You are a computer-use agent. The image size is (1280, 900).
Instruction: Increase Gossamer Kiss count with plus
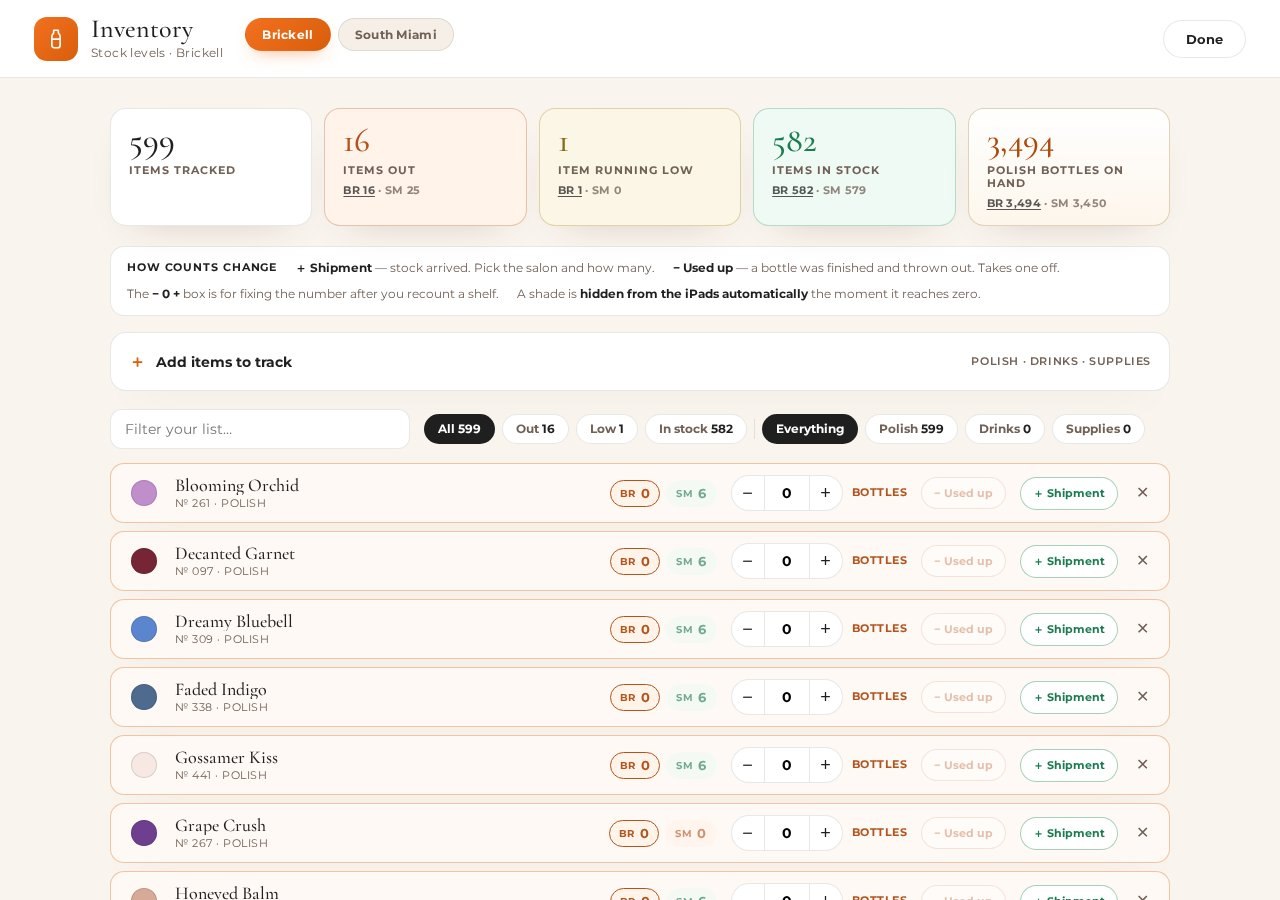825,765
